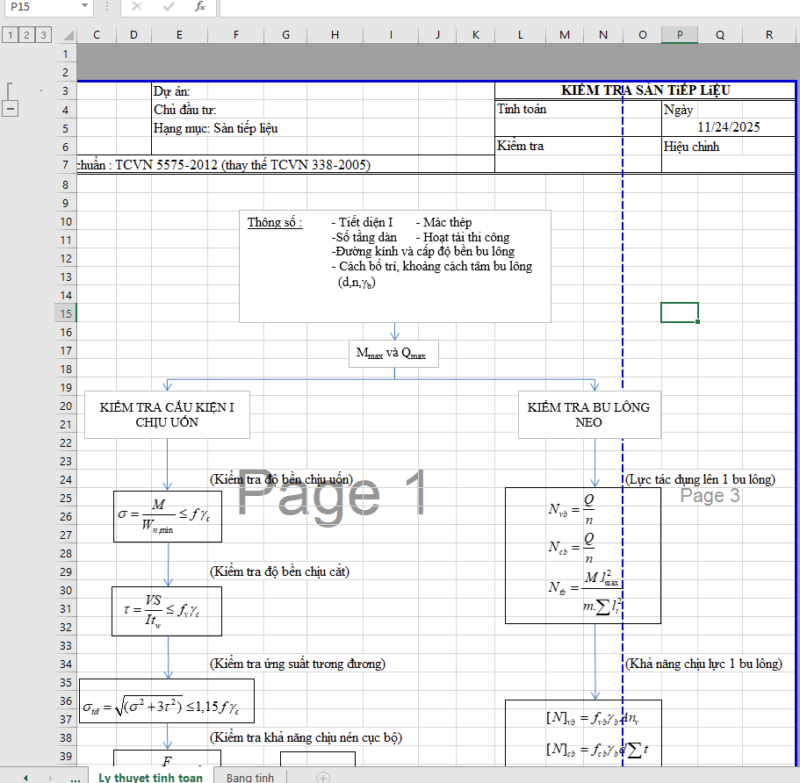This screenshot has height=783, width=800.
Task: Click the Insert Function fx icon
Action: [x=200, y=7]
